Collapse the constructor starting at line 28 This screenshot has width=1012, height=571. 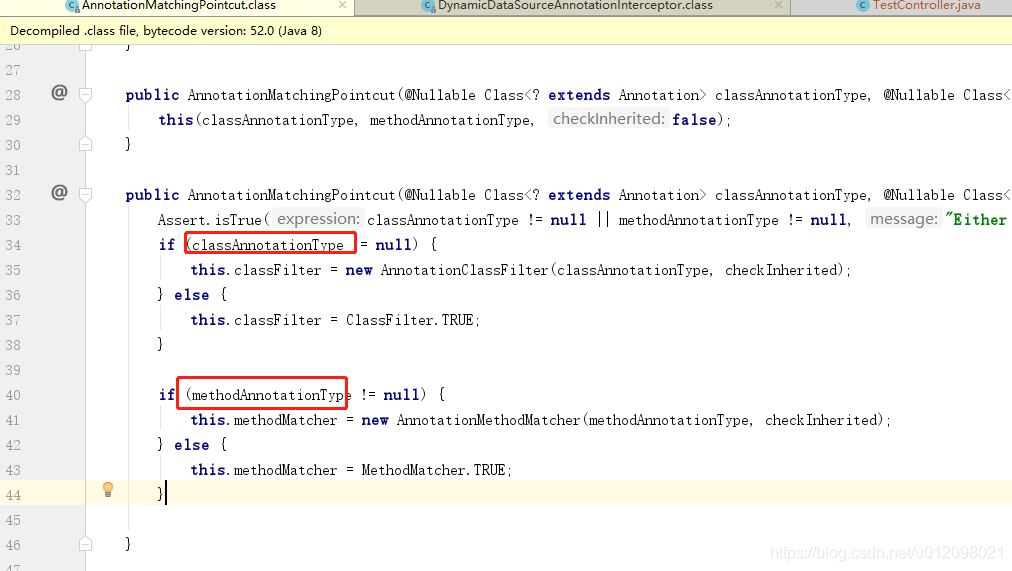tap(86, 95)
